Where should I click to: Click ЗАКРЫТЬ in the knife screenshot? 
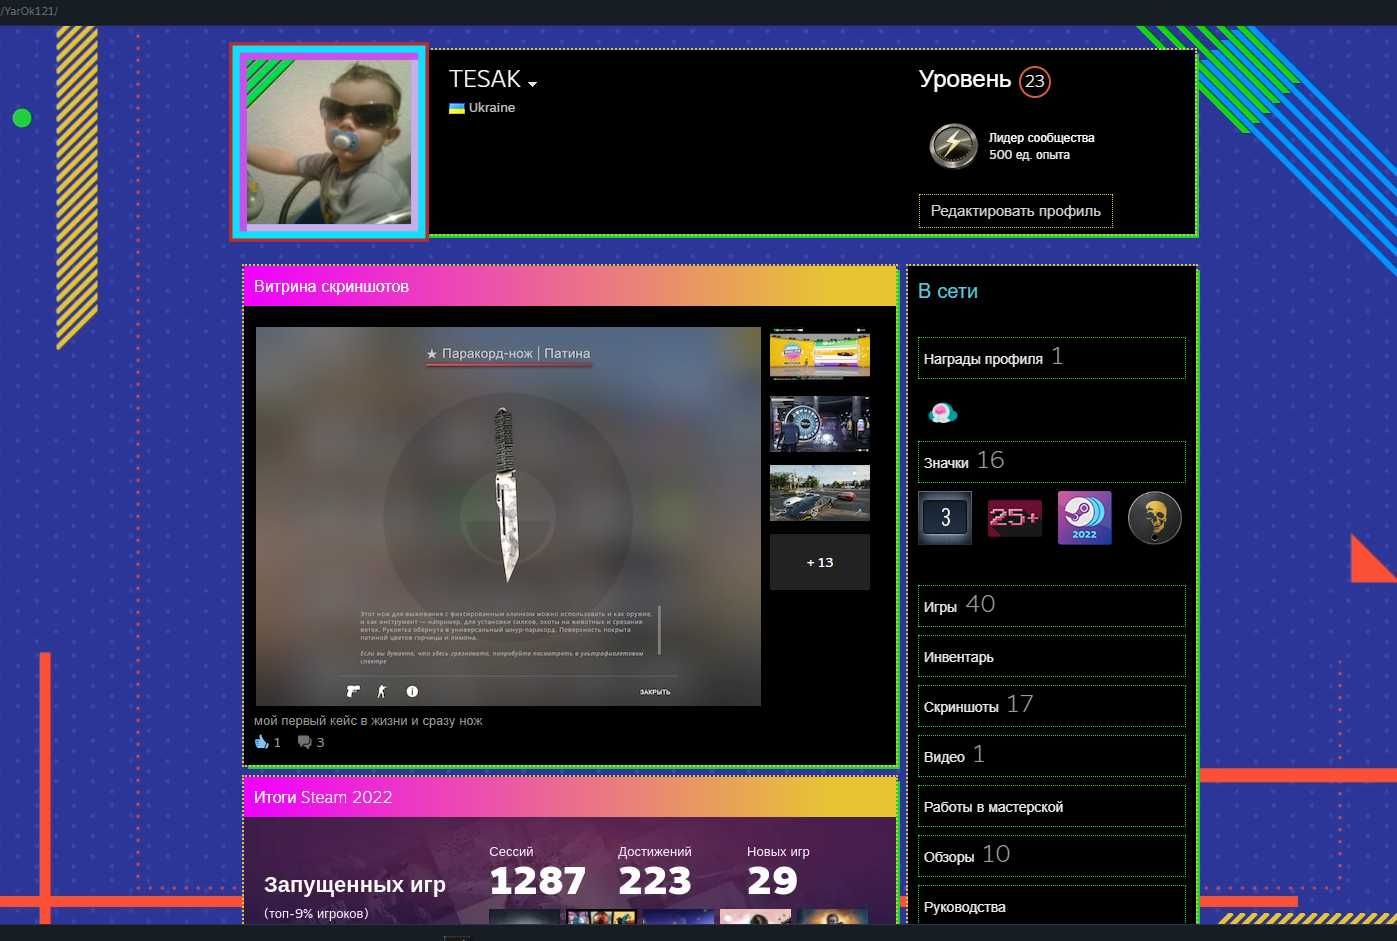point(655,692)
